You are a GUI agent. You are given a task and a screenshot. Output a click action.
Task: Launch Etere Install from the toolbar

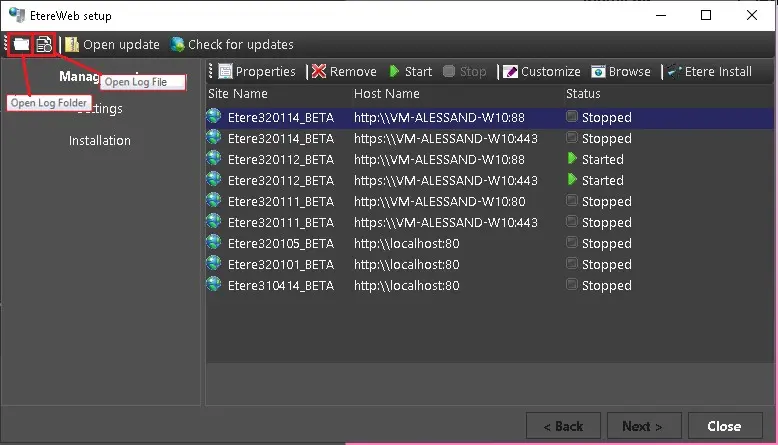coord(710,71)
